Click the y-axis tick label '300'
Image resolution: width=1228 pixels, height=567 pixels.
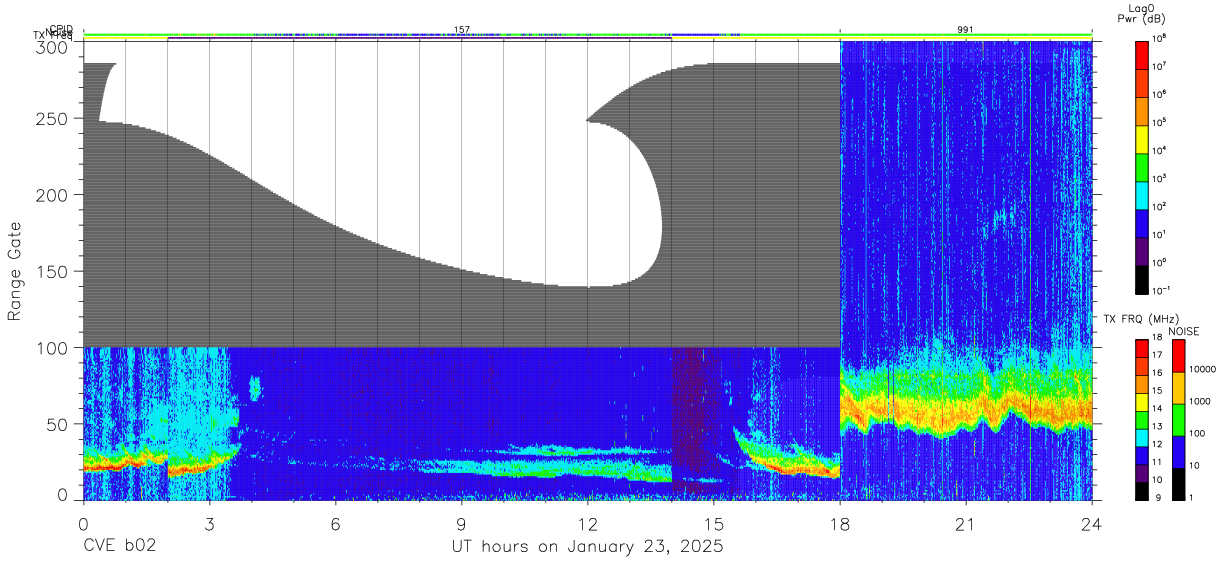pos(54,47)
